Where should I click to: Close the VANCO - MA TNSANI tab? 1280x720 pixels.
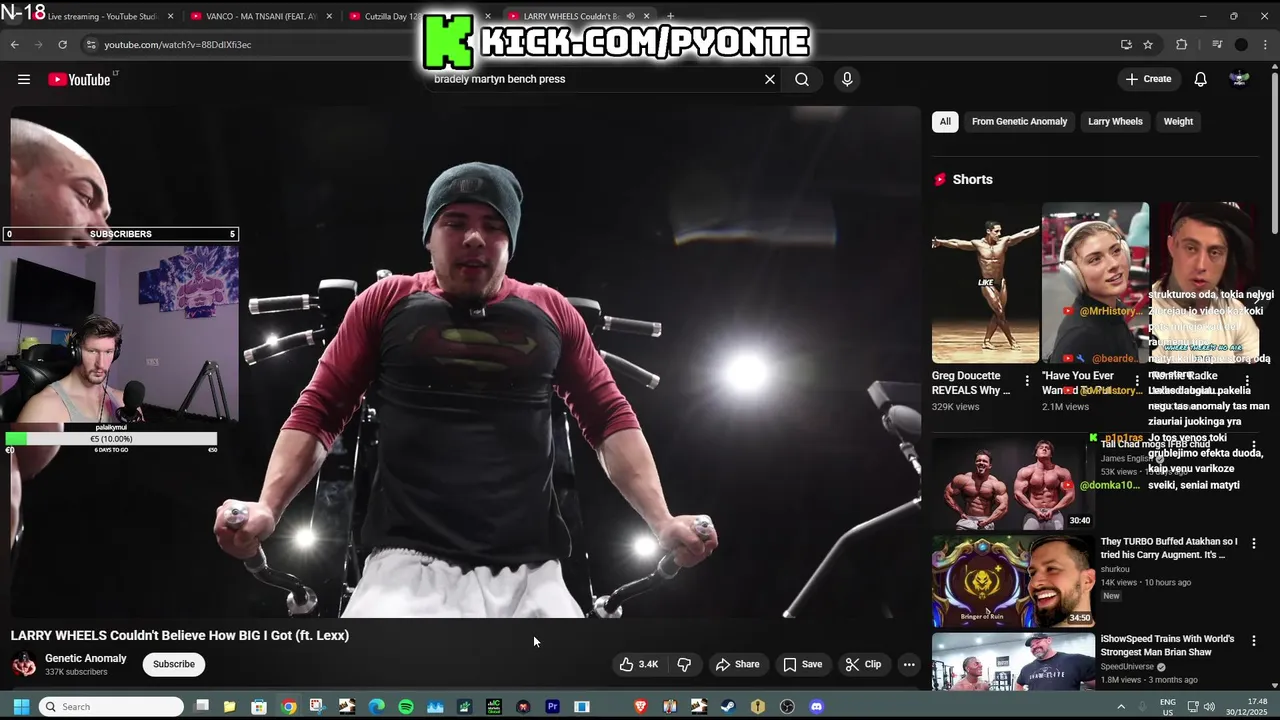(330, 16)
